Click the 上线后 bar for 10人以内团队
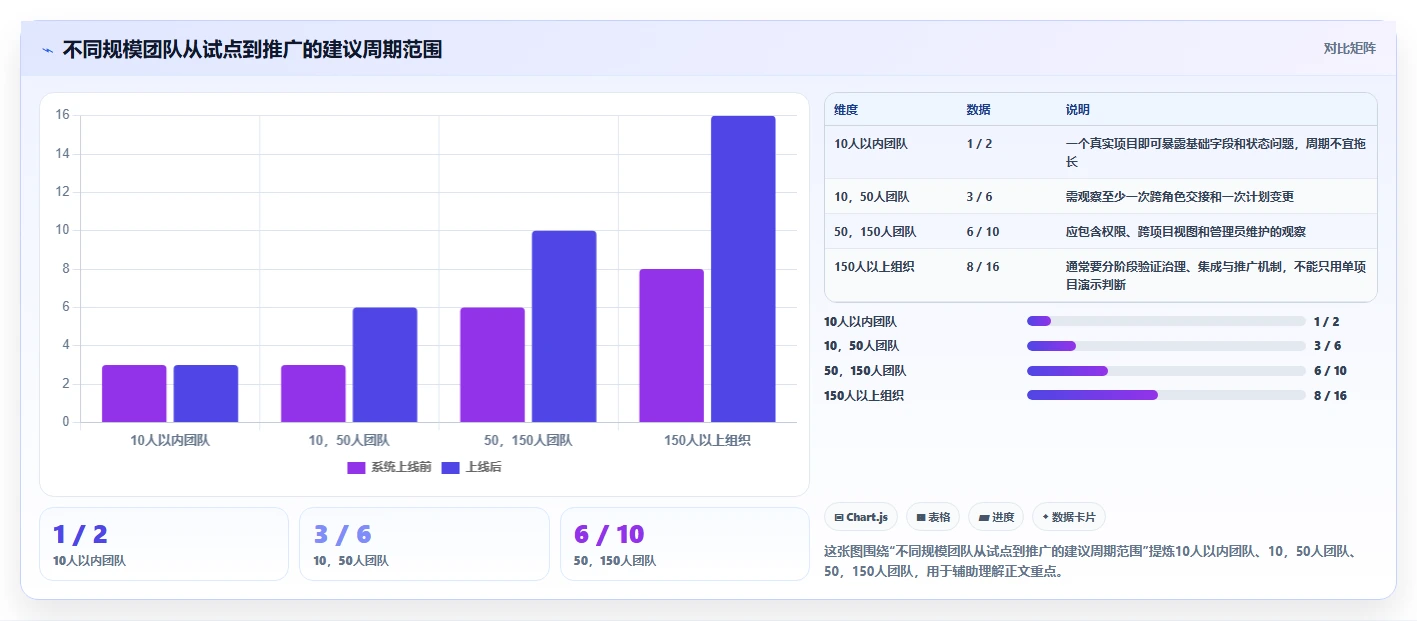1417x621 pixels. pos(206,394)
